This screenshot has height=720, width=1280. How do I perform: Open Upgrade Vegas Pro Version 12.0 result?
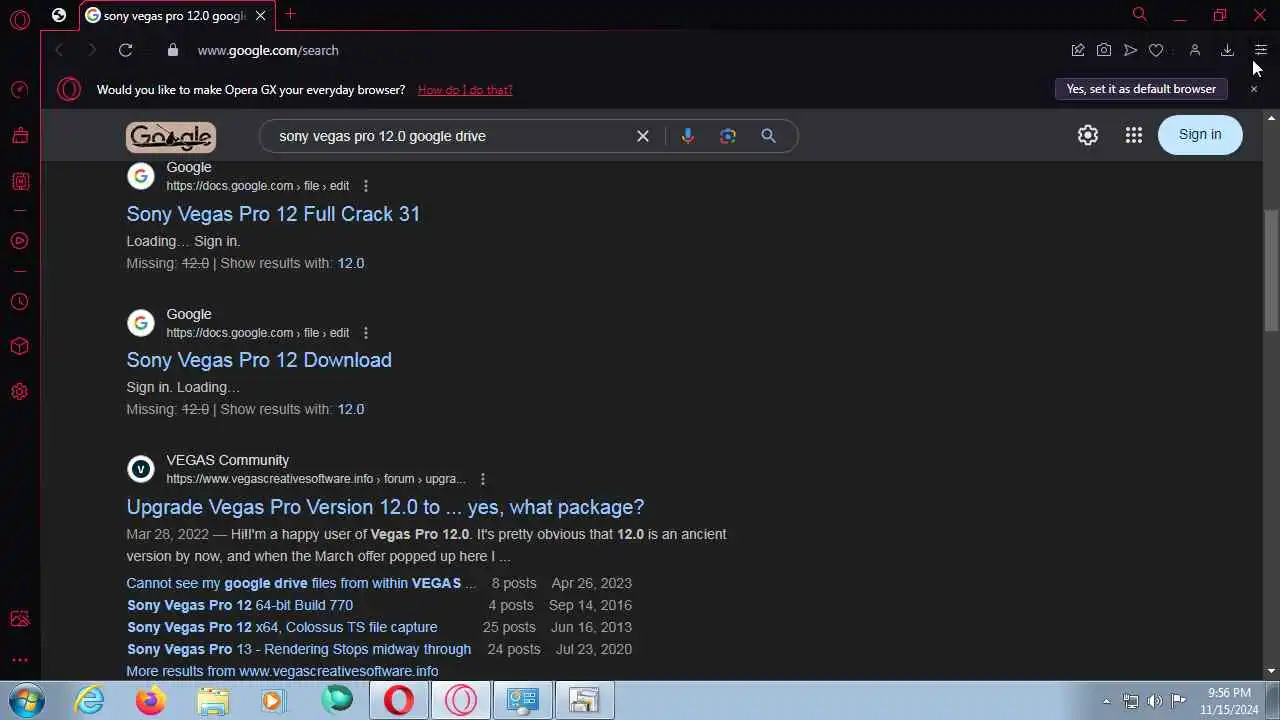pyautogui.click(x=385, y=507)
